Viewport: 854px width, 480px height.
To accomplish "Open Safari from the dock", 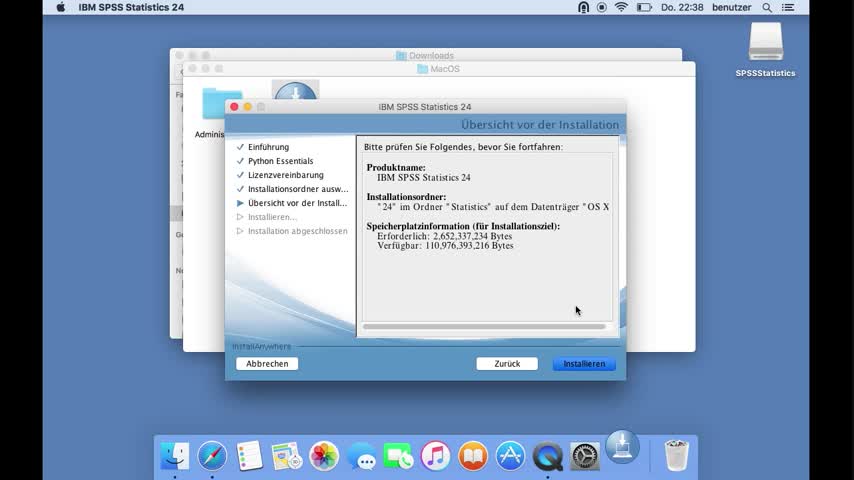I will click(212, 456).
